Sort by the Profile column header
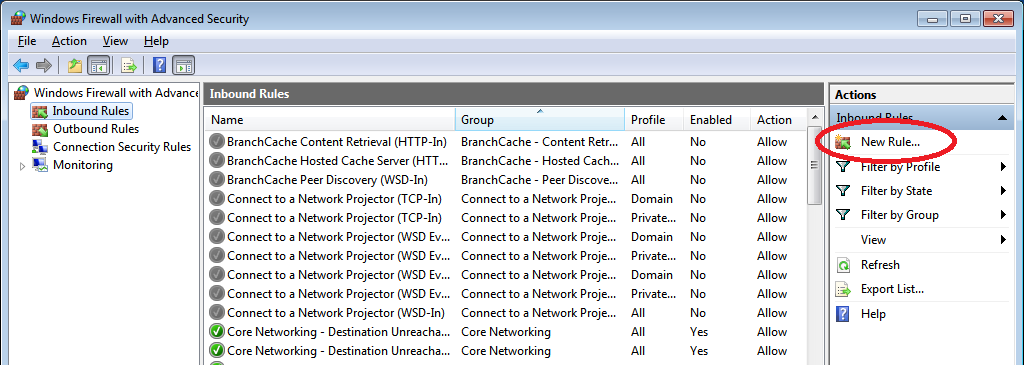The image size is (1024, 365). (654, 120)
